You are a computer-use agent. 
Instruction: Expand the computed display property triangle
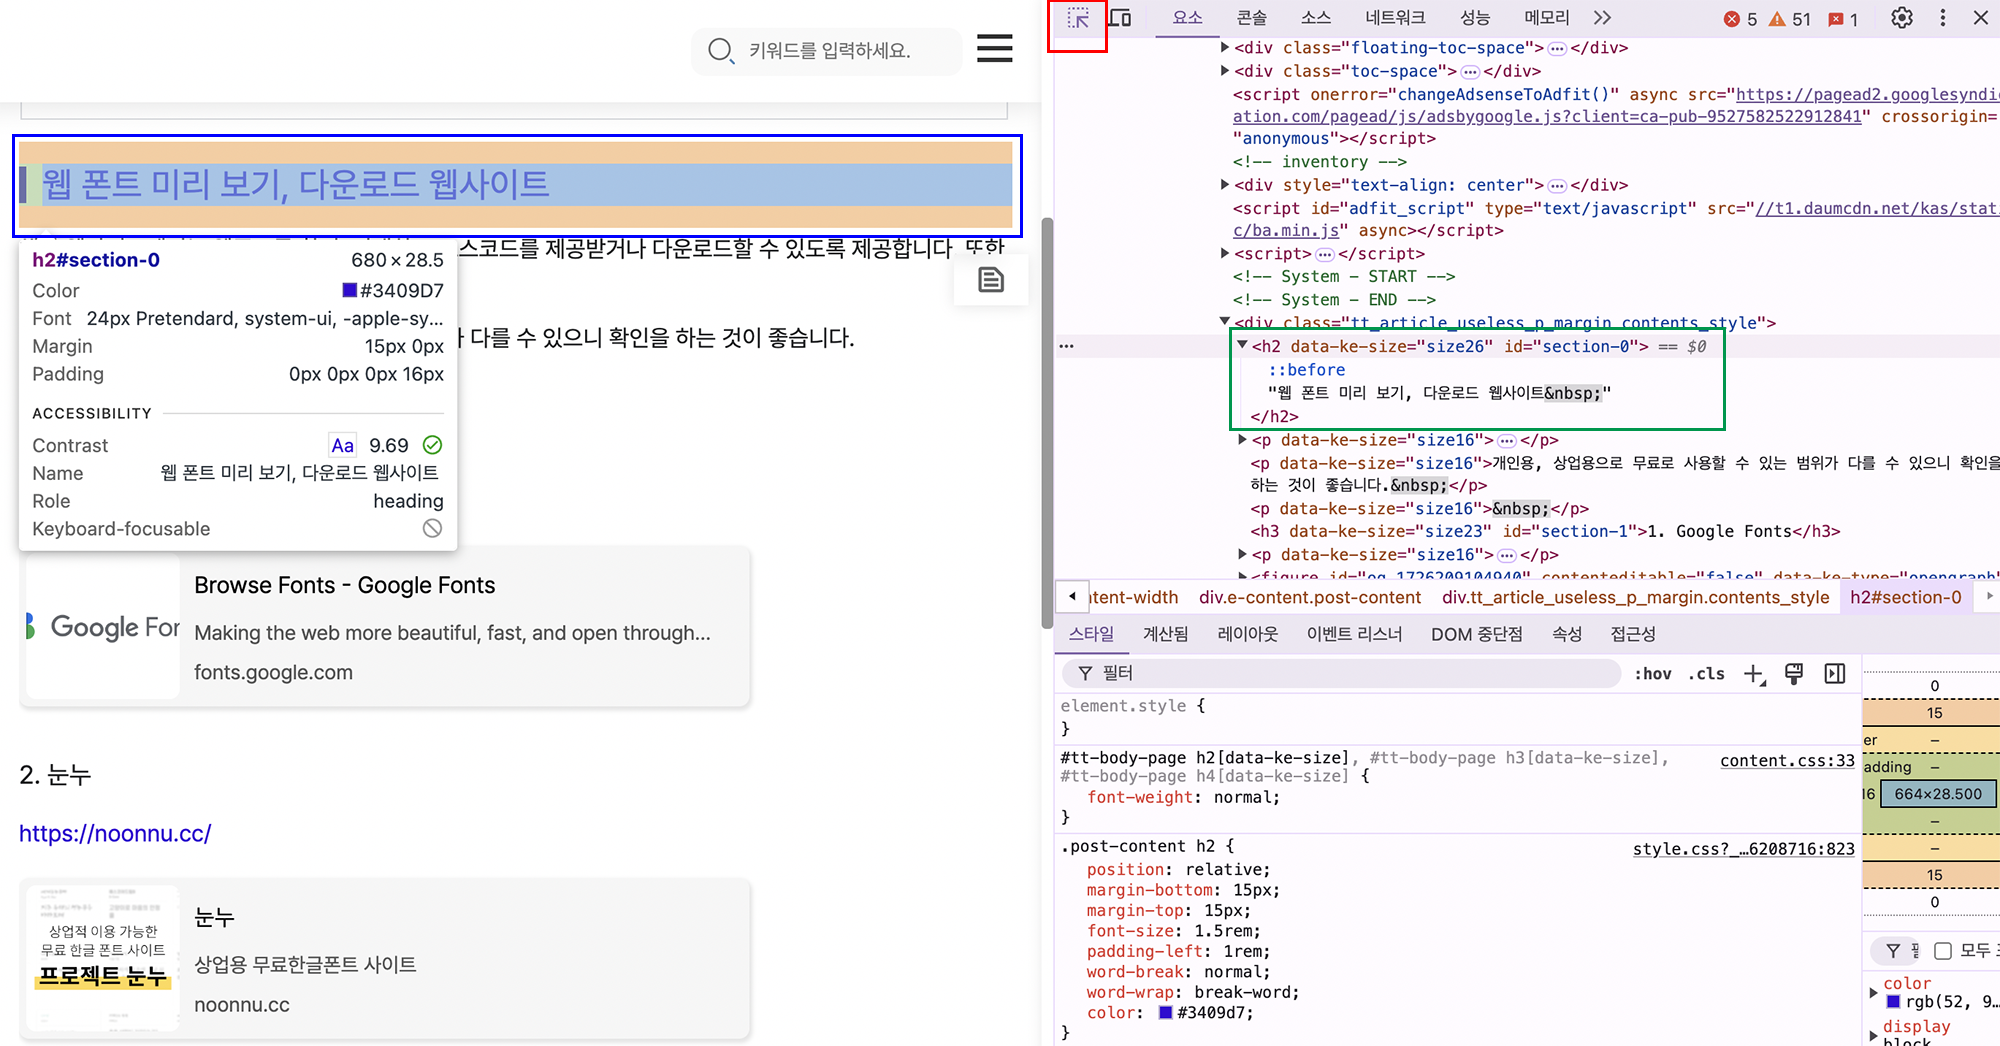click(1873, 1035)
